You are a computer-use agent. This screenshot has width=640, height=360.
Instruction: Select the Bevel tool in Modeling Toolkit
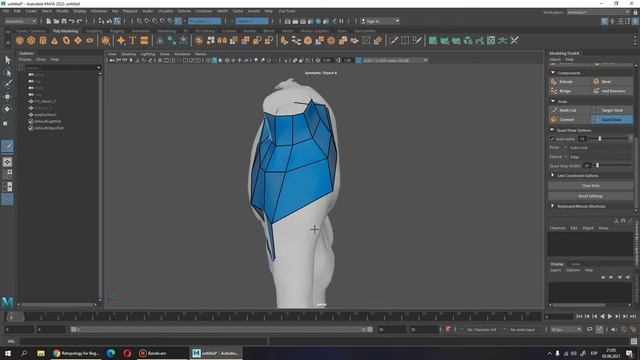[611, 82]
